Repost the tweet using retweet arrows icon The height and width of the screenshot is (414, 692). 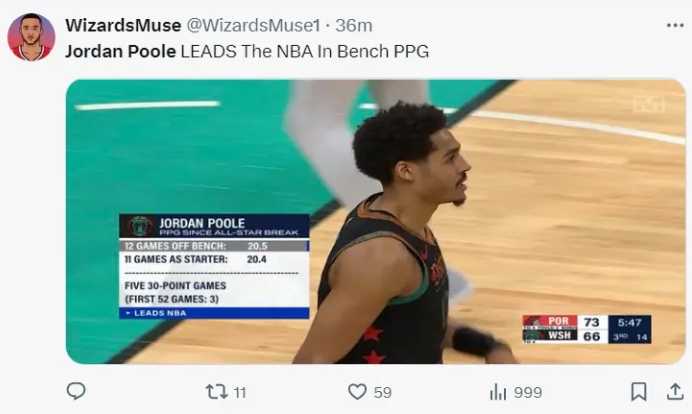[216, 391]
